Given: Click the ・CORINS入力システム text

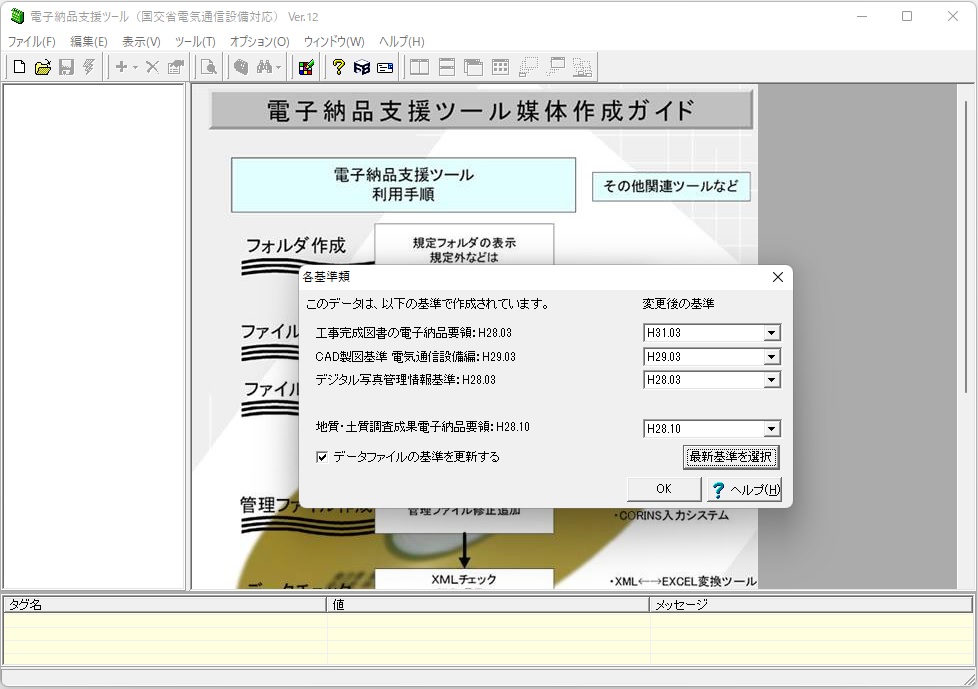Looking at the screenshot, I should [671, 516].
